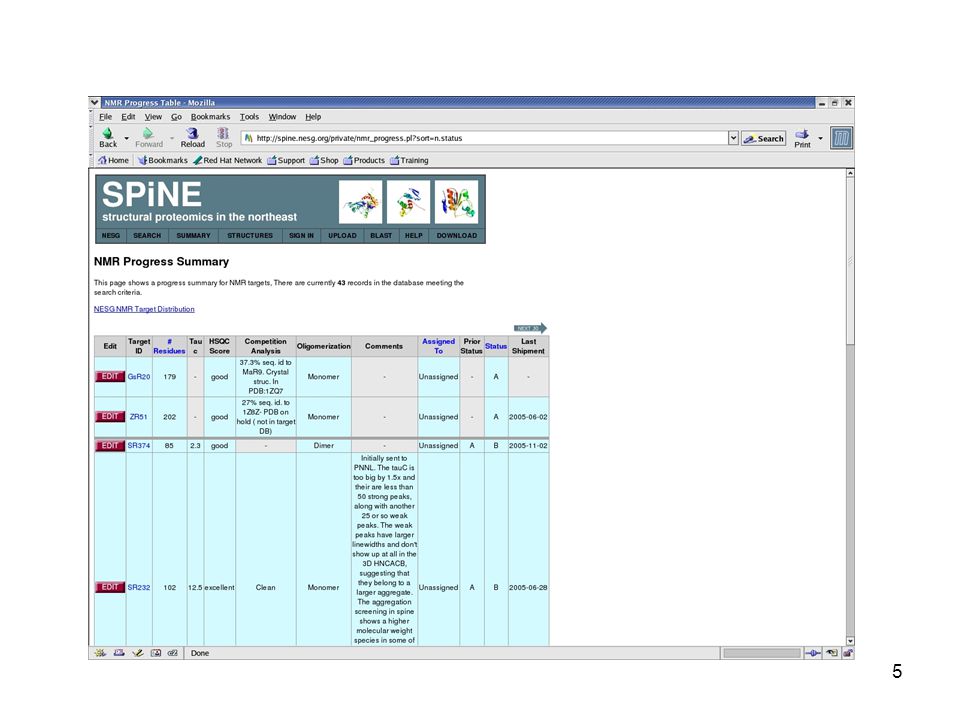
Task: Click the Forward navigation arrow icon
Action: (x=148, y=133)
